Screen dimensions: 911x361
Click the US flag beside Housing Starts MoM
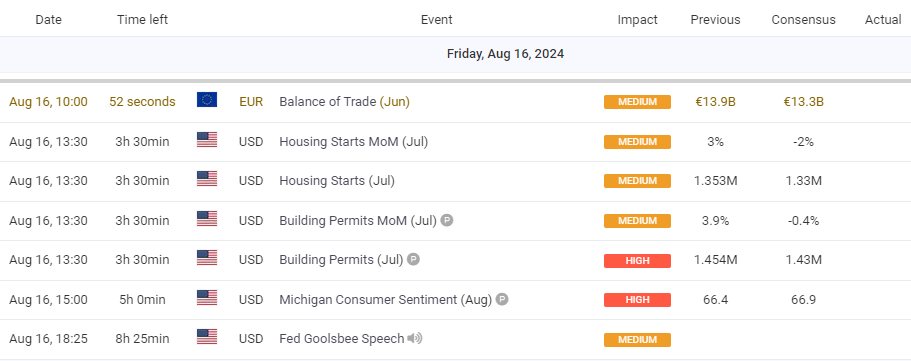pyautogui.click(x=207, y=140)
